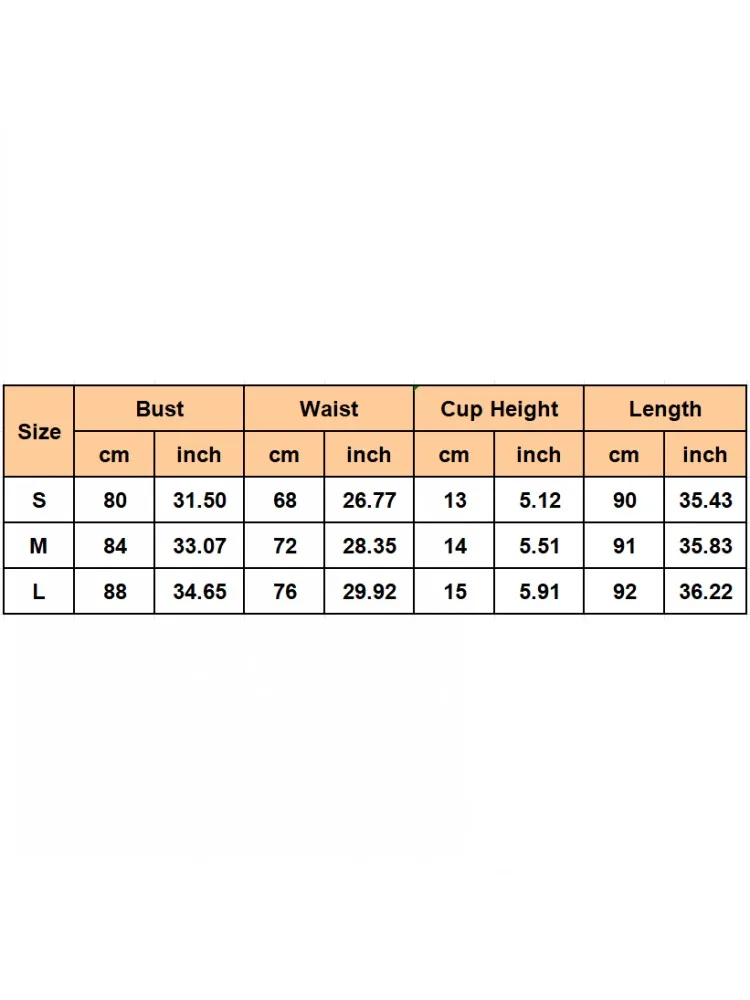This screenshot has width=750, height=1000.
Task: Click the 29.92 waist inch cell
Action: (x=369, y=591)
